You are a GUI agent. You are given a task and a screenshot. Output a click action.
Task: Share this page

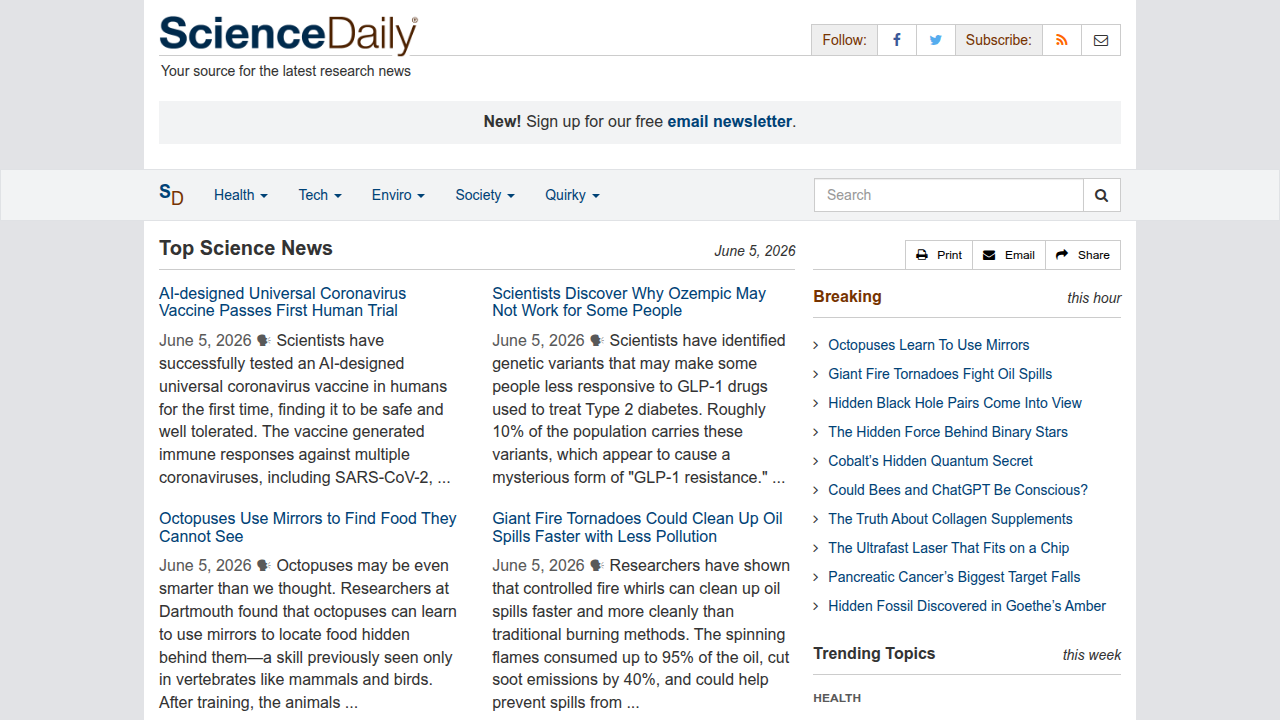click(1083, 255)
